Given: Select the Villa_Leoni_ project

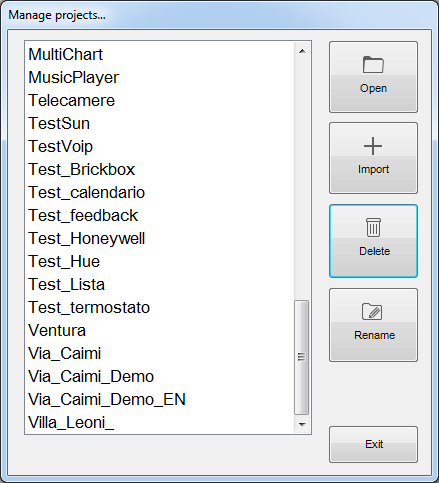Looking at the screenshot, I should pos(160,422).
